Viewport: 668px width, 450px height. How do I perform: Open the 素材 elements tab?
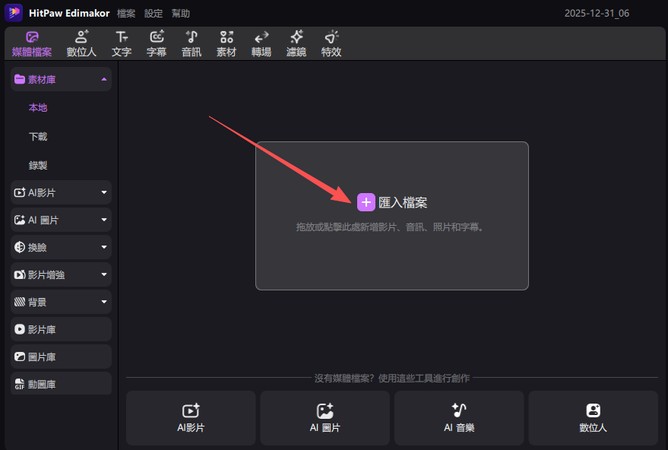pyautogui.click(x=226, y=44)
